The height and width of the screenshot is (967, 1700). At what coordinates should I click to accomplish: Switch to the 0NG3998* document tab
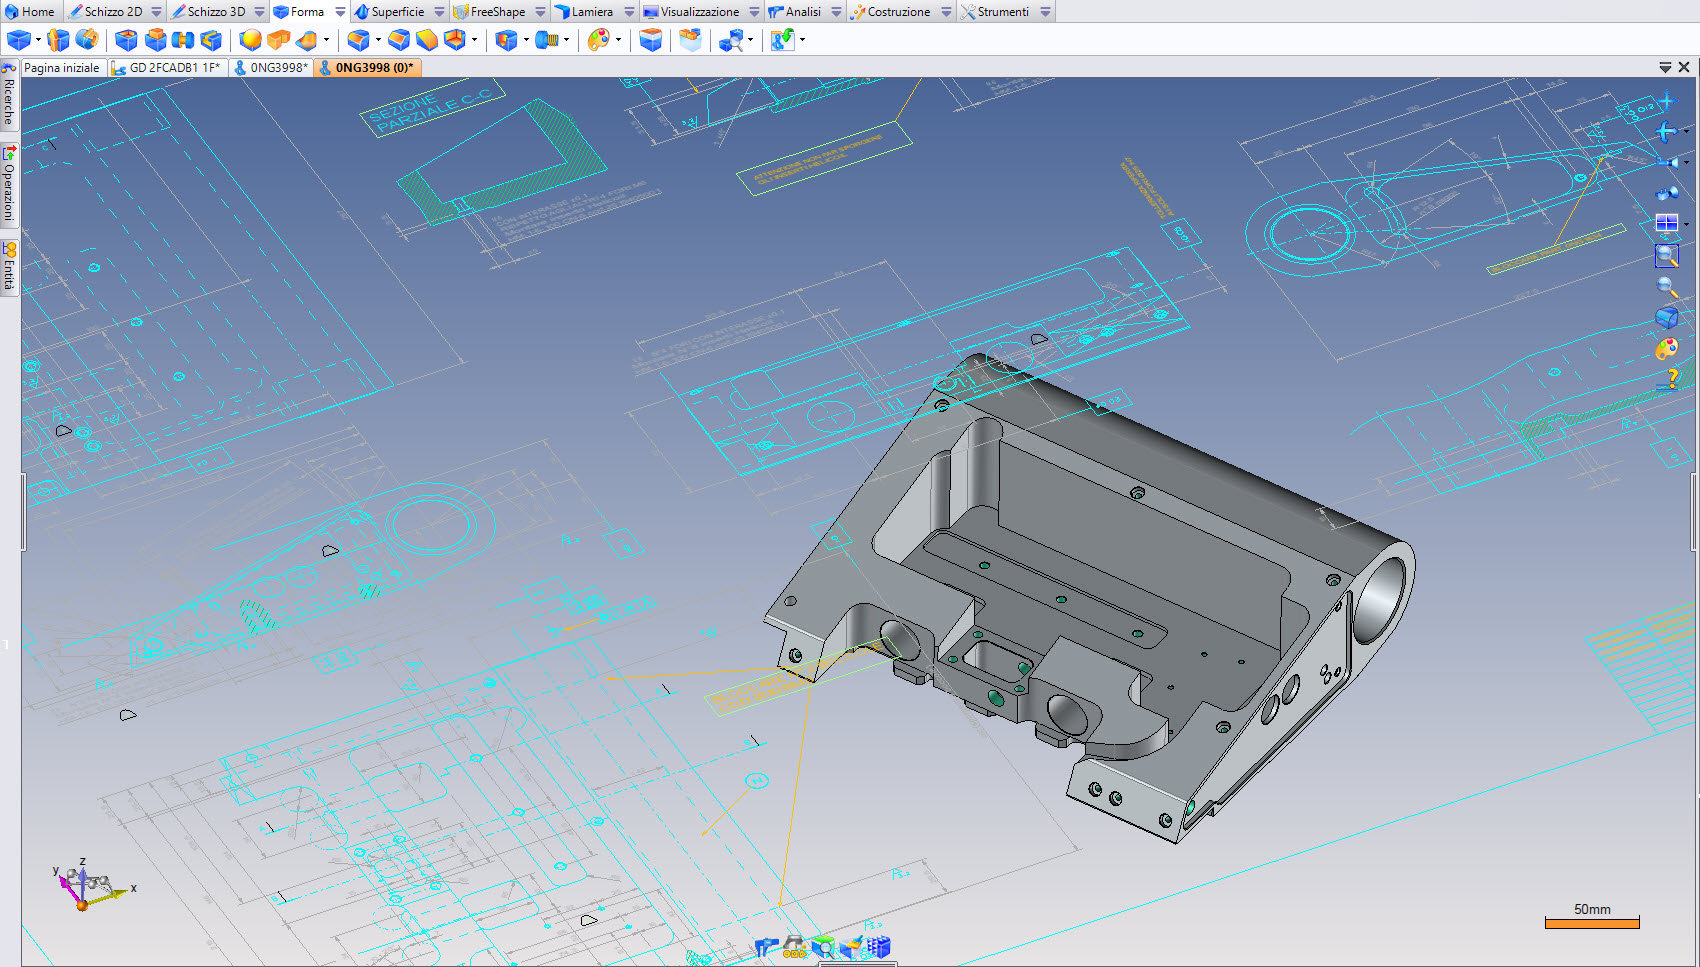(271, 68)
